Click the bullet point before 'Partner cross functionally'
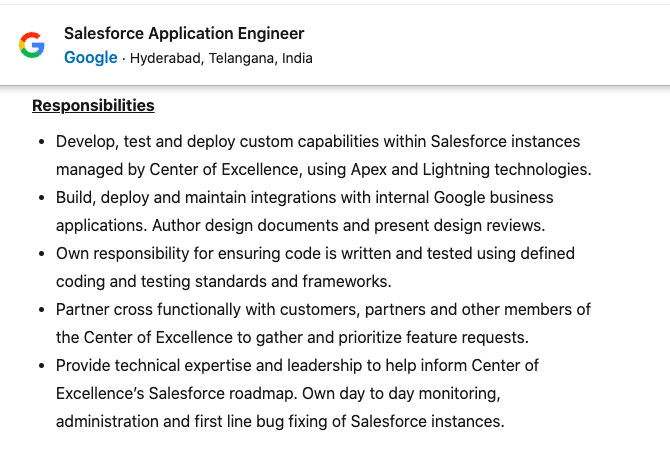 (41, 310)
